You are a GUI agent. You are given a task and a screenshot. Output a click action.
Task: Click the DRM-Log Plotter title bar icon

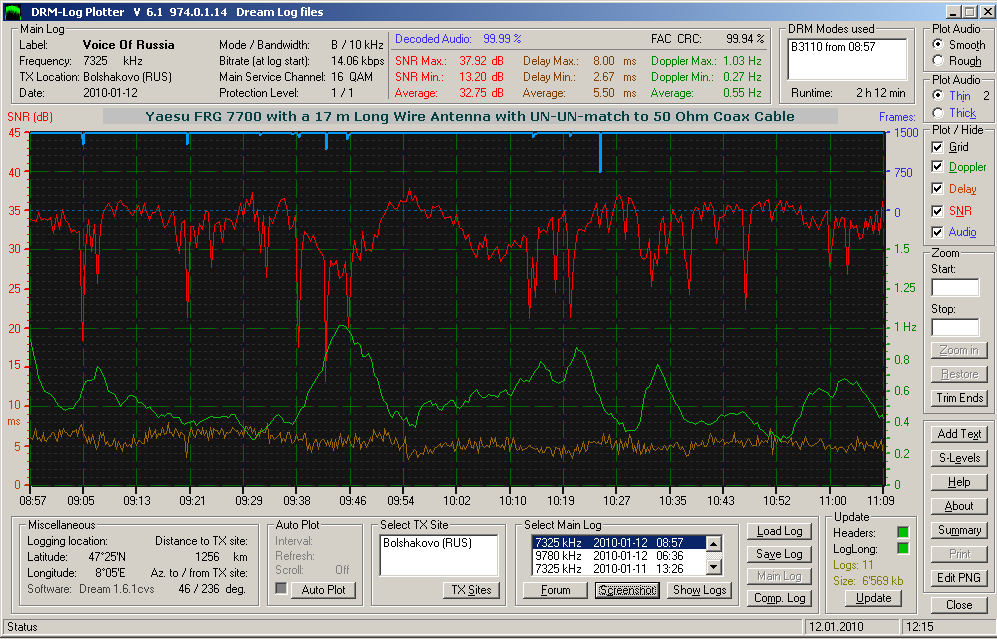click(x=12, y=11)
